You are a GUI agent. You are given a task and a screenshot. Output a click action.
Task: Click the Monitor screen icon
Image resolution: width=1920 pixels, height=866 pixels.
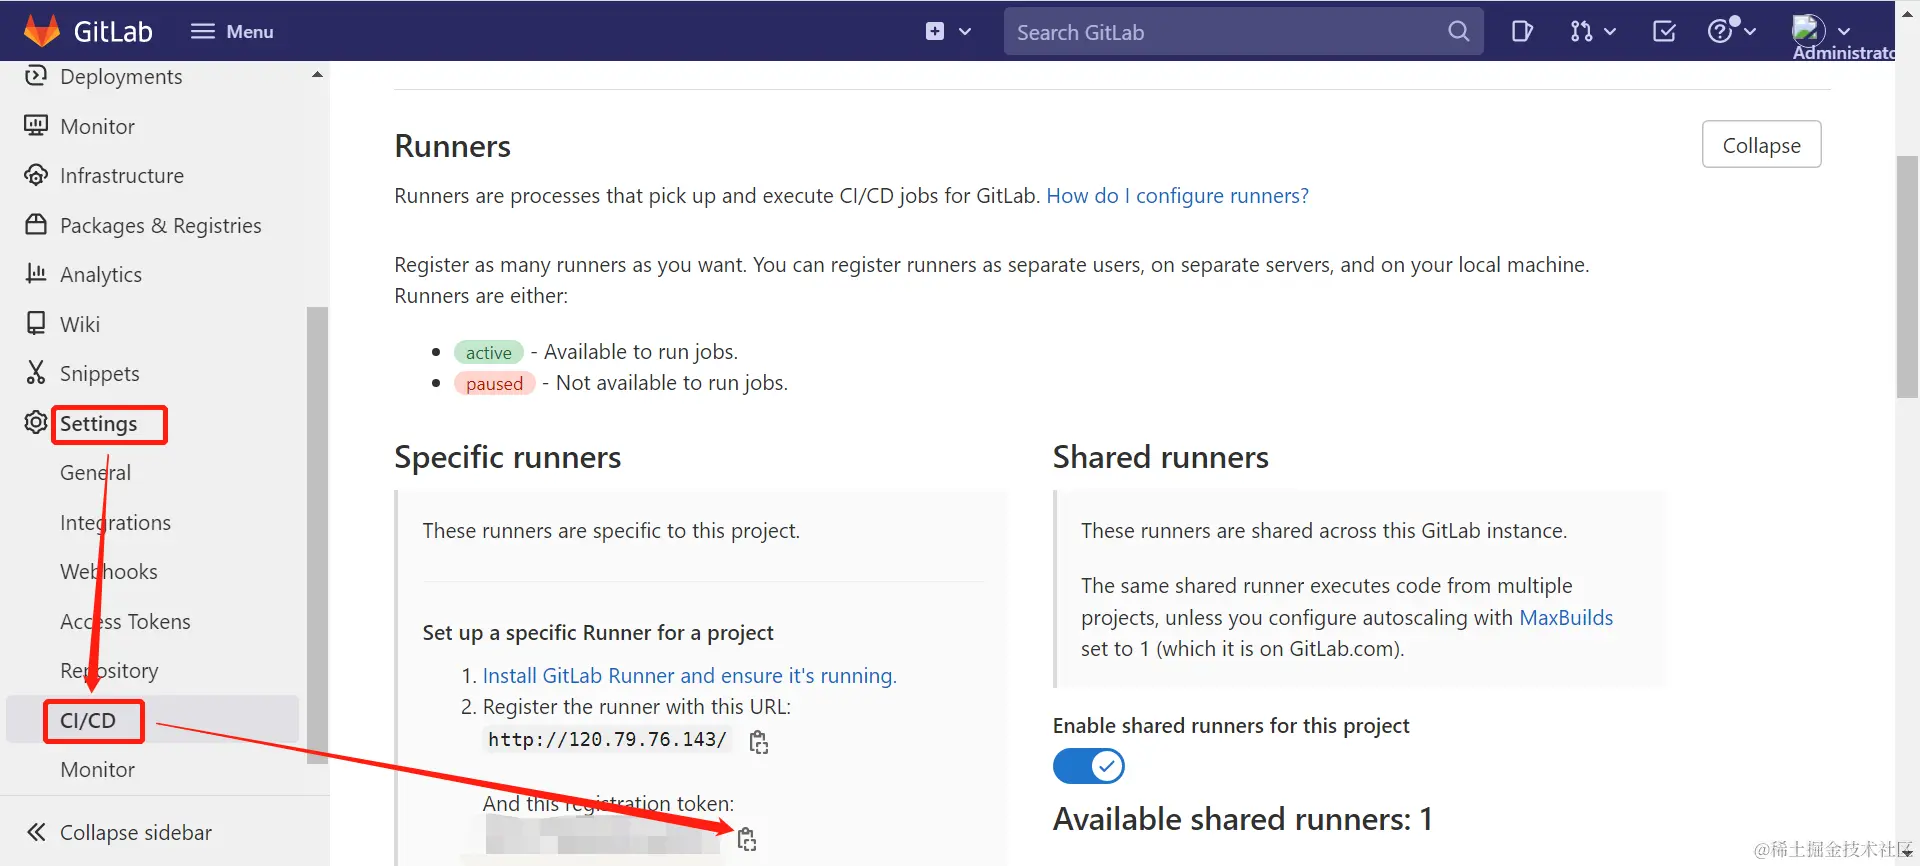coord(36,125)
